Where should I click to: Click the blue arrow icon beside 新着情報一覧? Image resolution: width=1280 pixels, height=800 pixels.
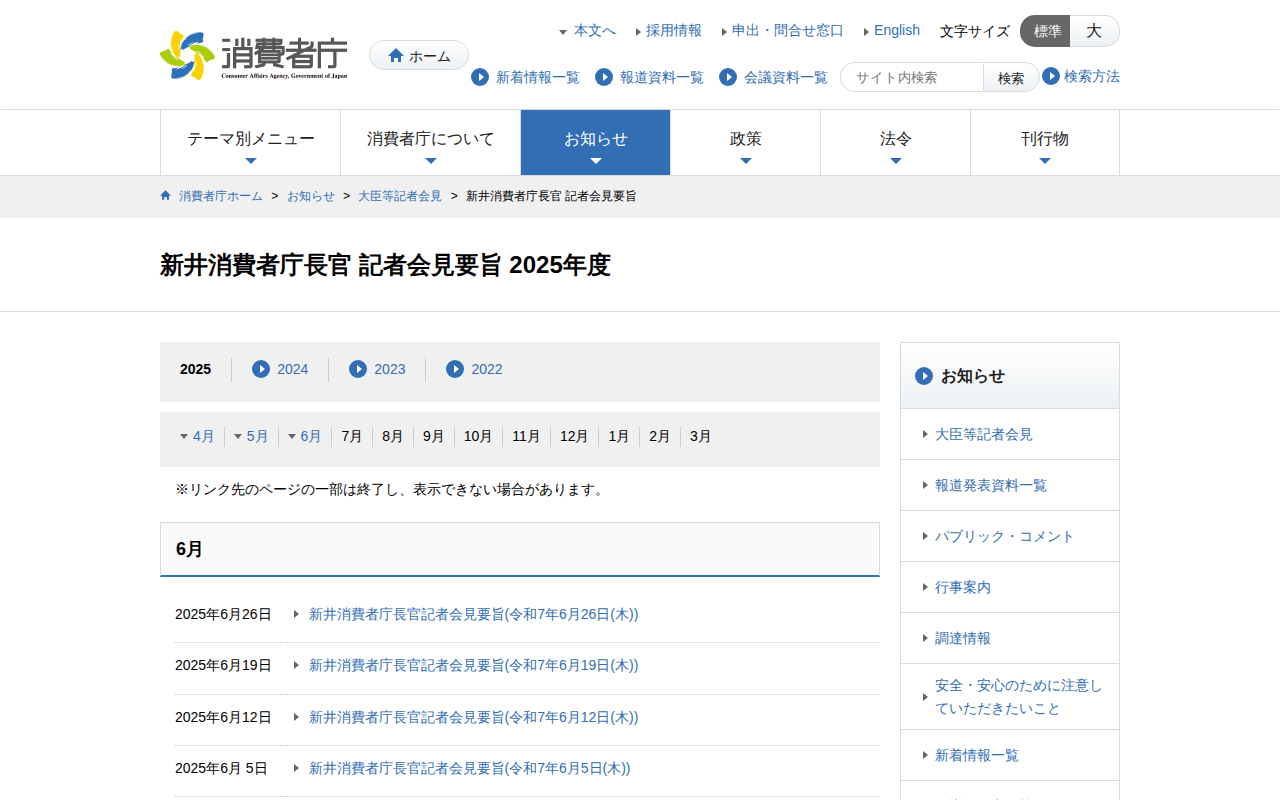point(480,77)
